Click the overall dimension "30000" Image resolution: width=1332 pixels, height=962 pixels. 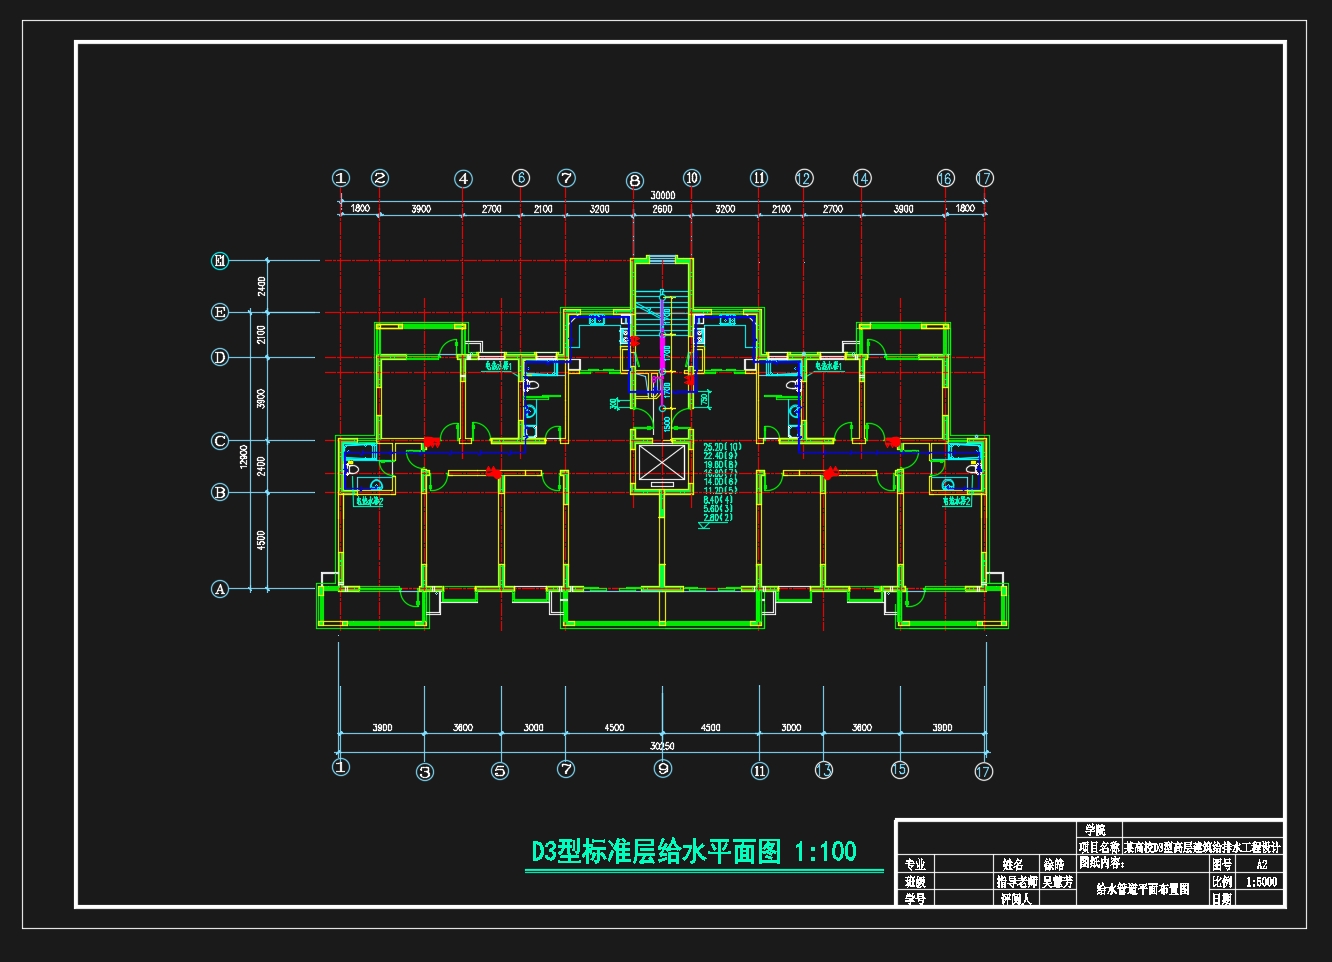click(x=662, y=196)
